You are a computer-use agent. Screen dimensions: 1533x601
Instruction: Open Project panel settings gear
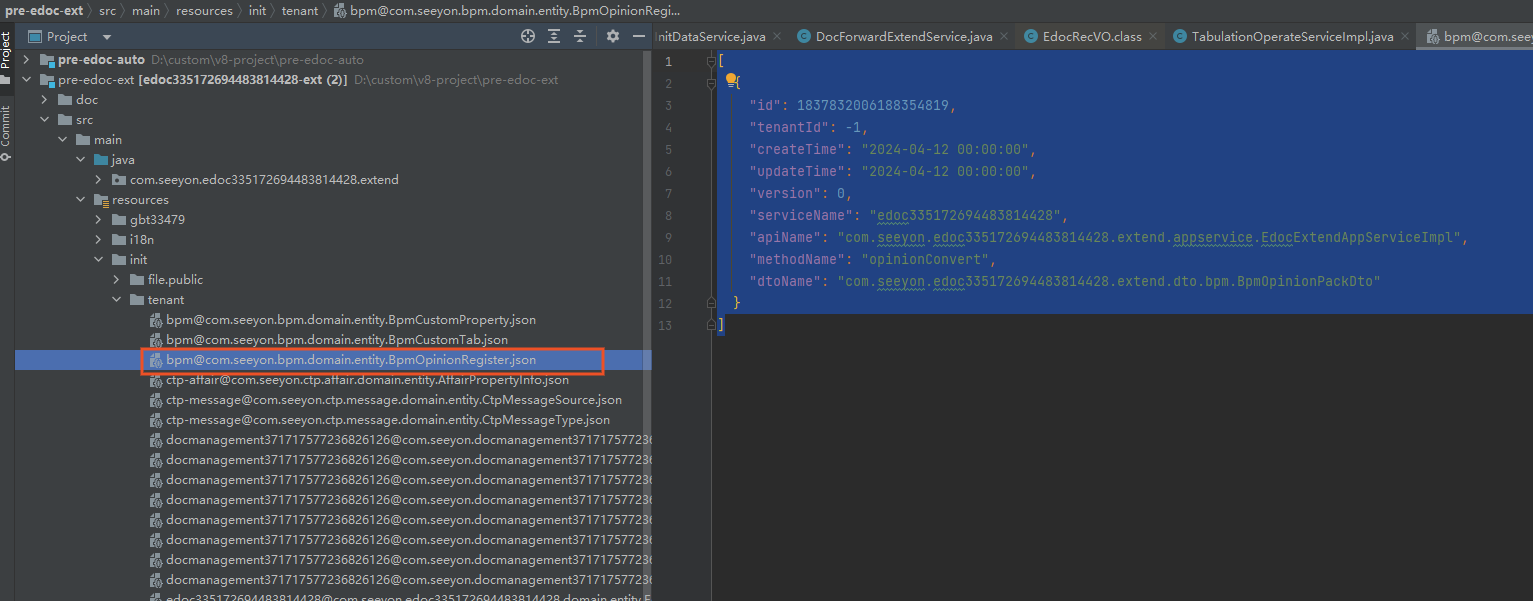tap(613, 36)
